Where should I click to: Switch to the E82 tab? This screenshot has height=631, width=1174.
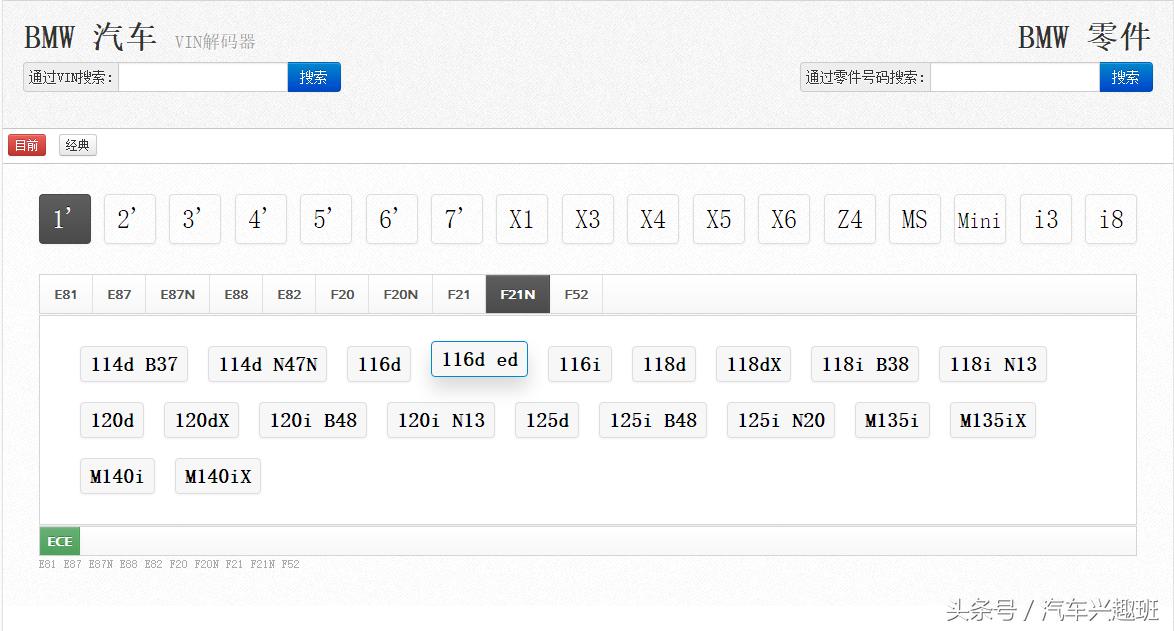pos(289,294)
